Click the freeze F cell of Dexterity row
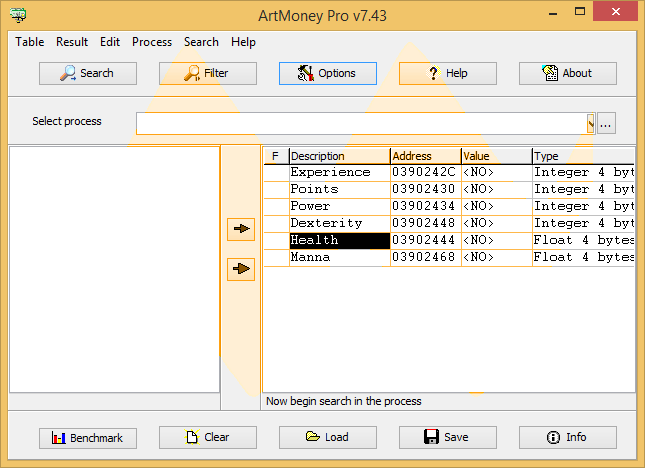This screenshot has height=468, width=645. 276,223
